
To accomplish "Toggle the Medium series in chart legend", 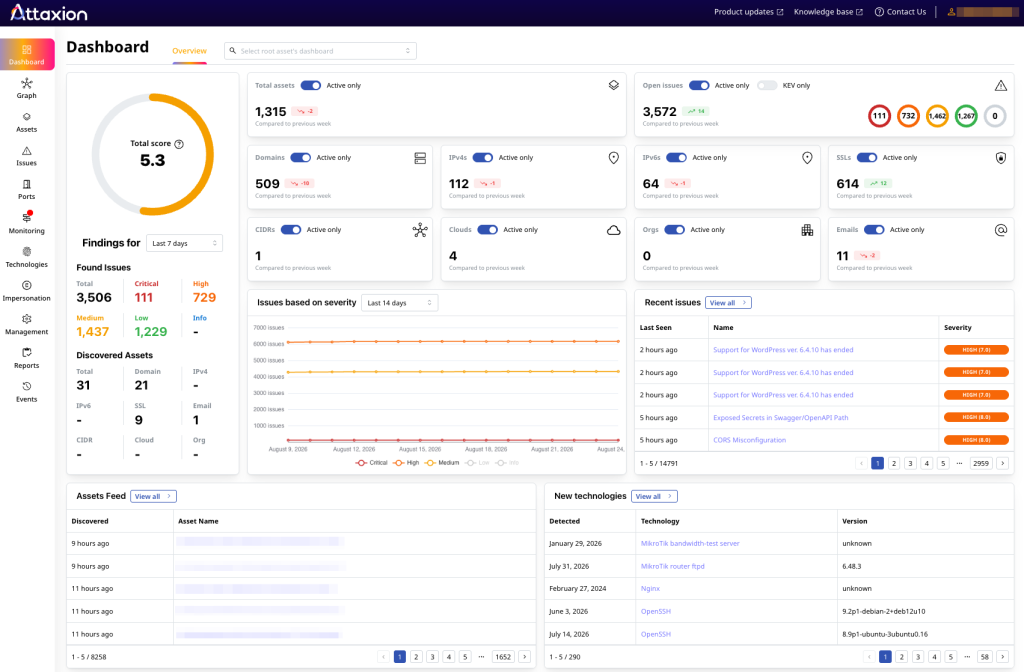I will tap(441, 463).
